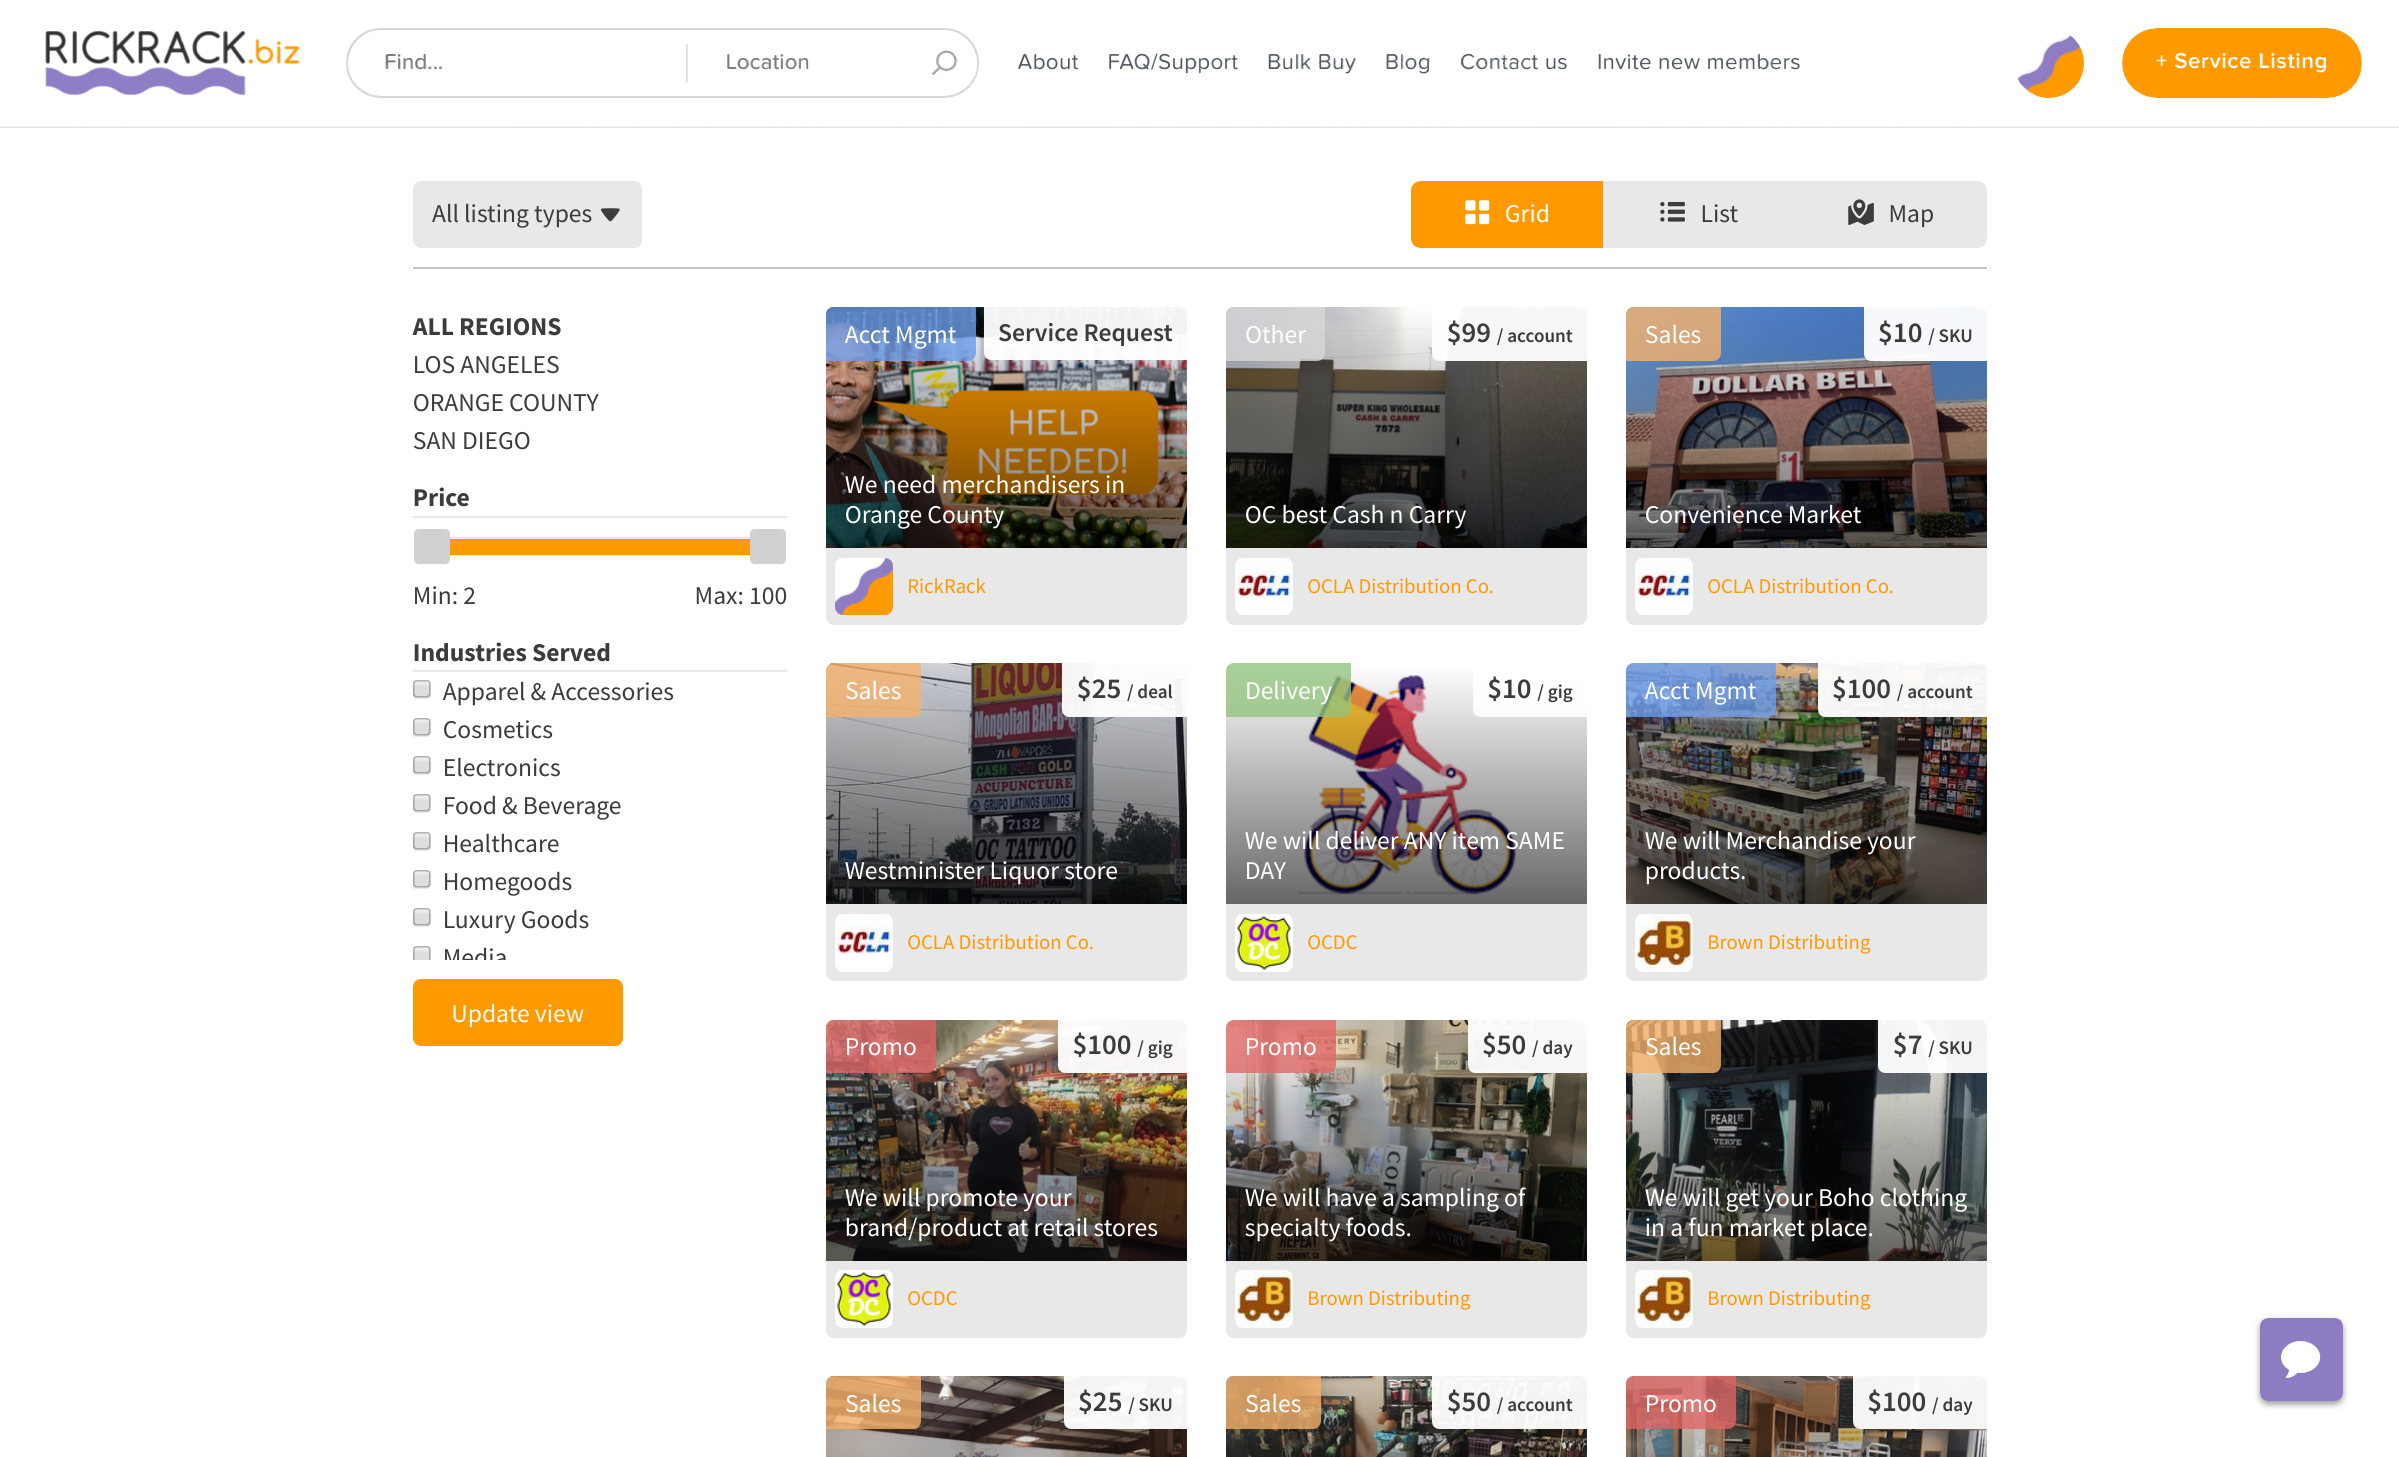Image resolution: width=2399 pixels, height=1457 pixels.
Task: Click the price slider maximum handle
Action: pos(767,546)
